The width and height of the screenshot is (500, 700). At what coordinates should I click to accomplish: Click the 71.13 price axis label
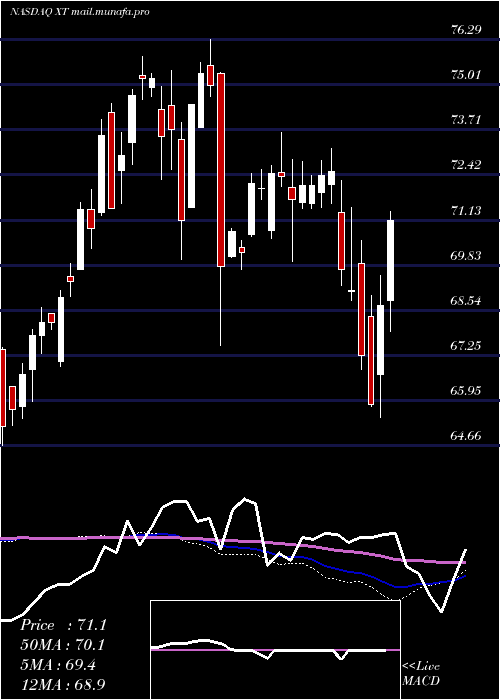pos(466,210)
